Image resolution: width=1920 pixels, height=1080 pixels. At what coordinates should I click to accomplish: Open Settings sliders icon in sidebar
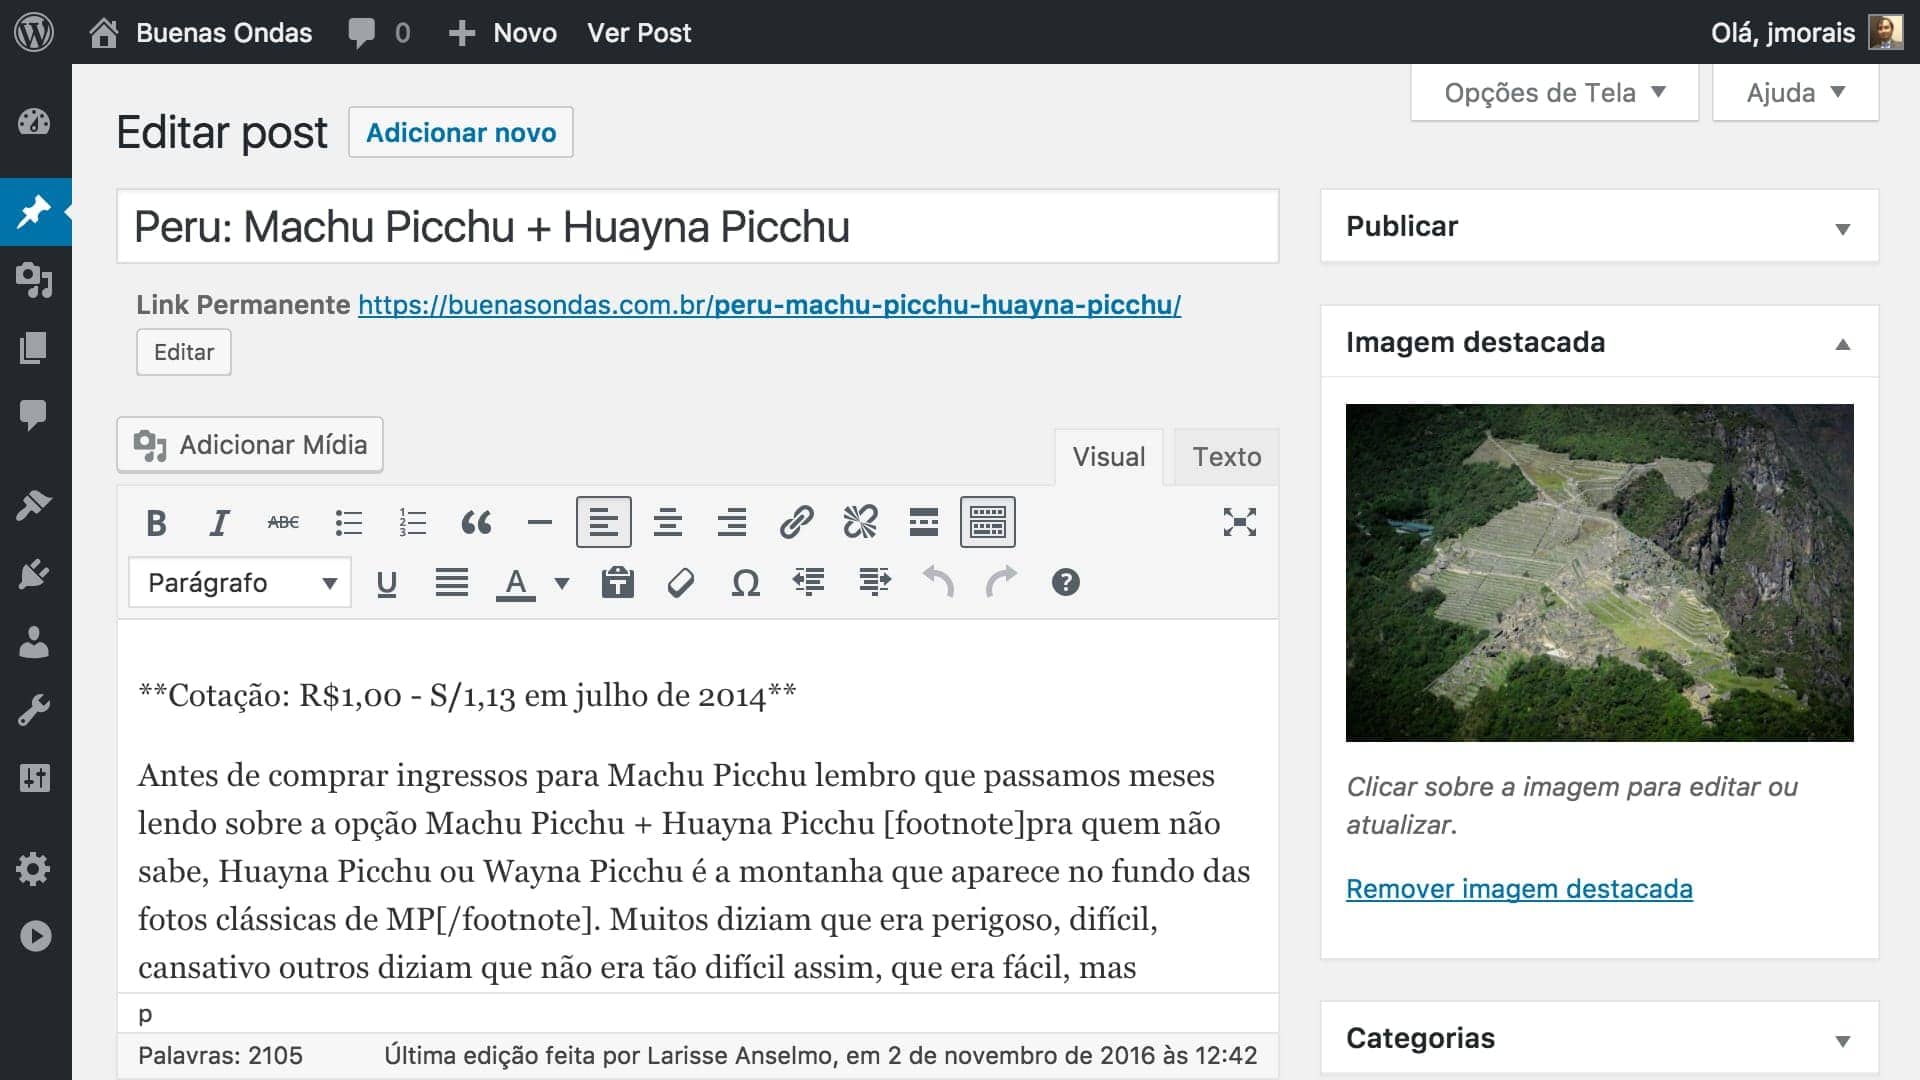coord(34,778)
